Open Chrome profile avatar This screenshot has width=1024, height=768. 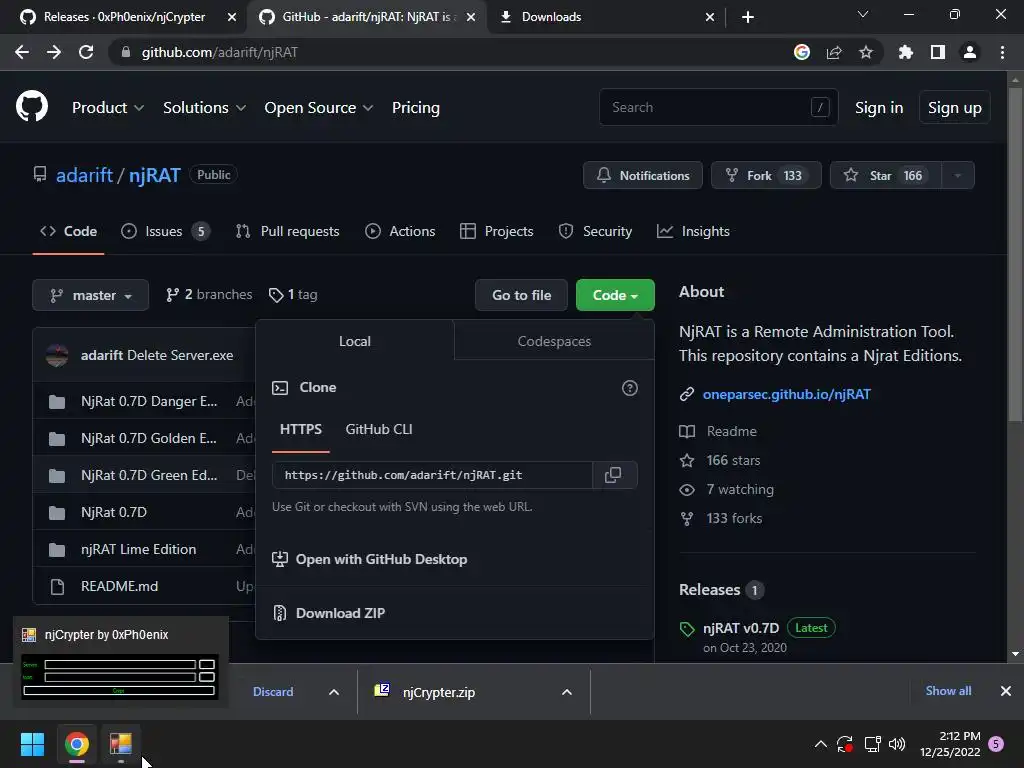coord(970,52)
